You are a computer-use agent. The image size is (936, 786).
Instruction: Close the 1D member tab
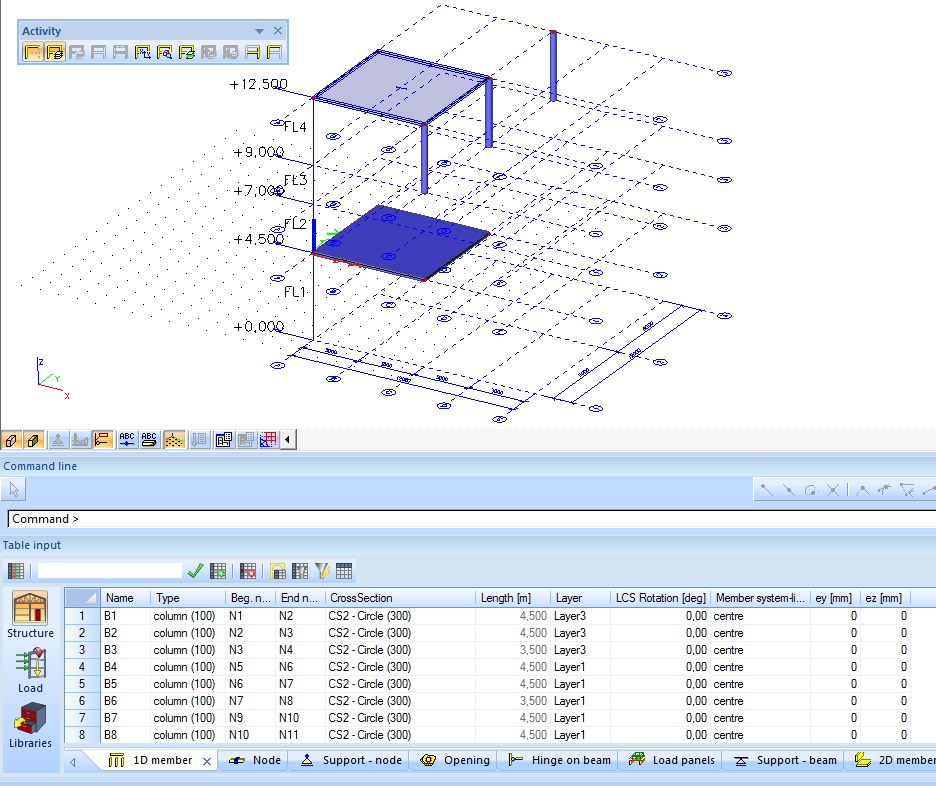(207, 761)
